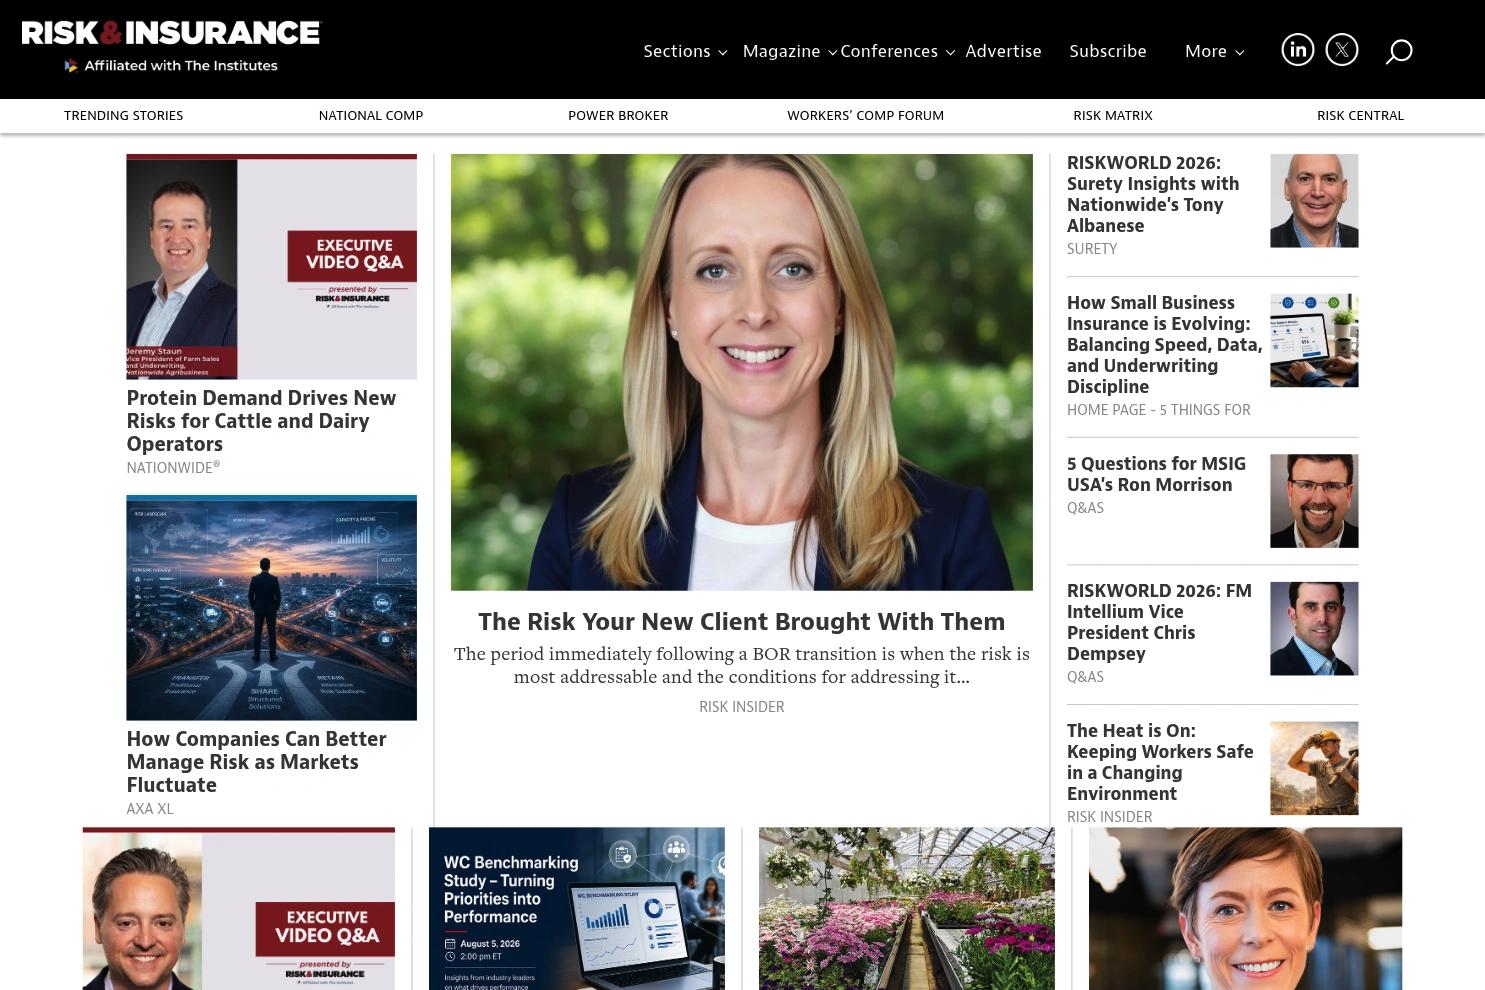Expand the More dropdown chevron
Image resolution: width=1485 pixels, height=990 pixels.
click(x=1240, y=52)
